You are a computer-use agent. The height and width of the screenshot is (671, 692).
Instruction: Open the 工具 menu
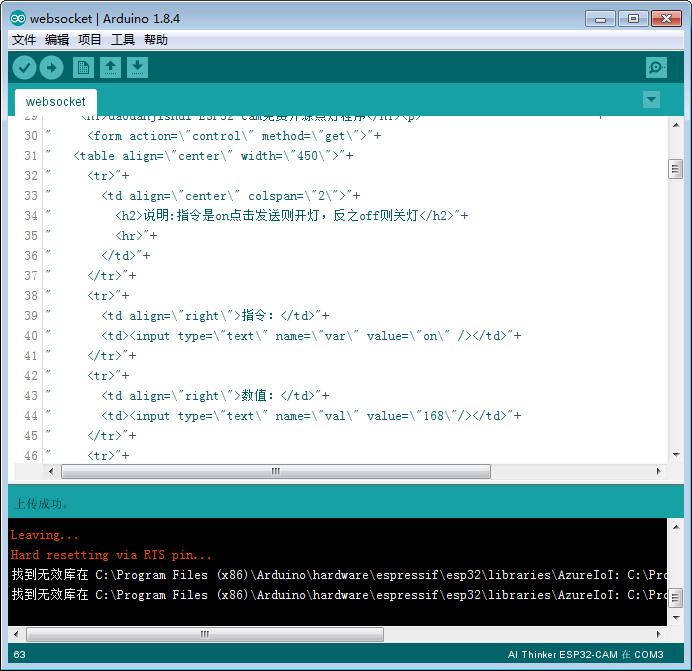tap(123, 40)
